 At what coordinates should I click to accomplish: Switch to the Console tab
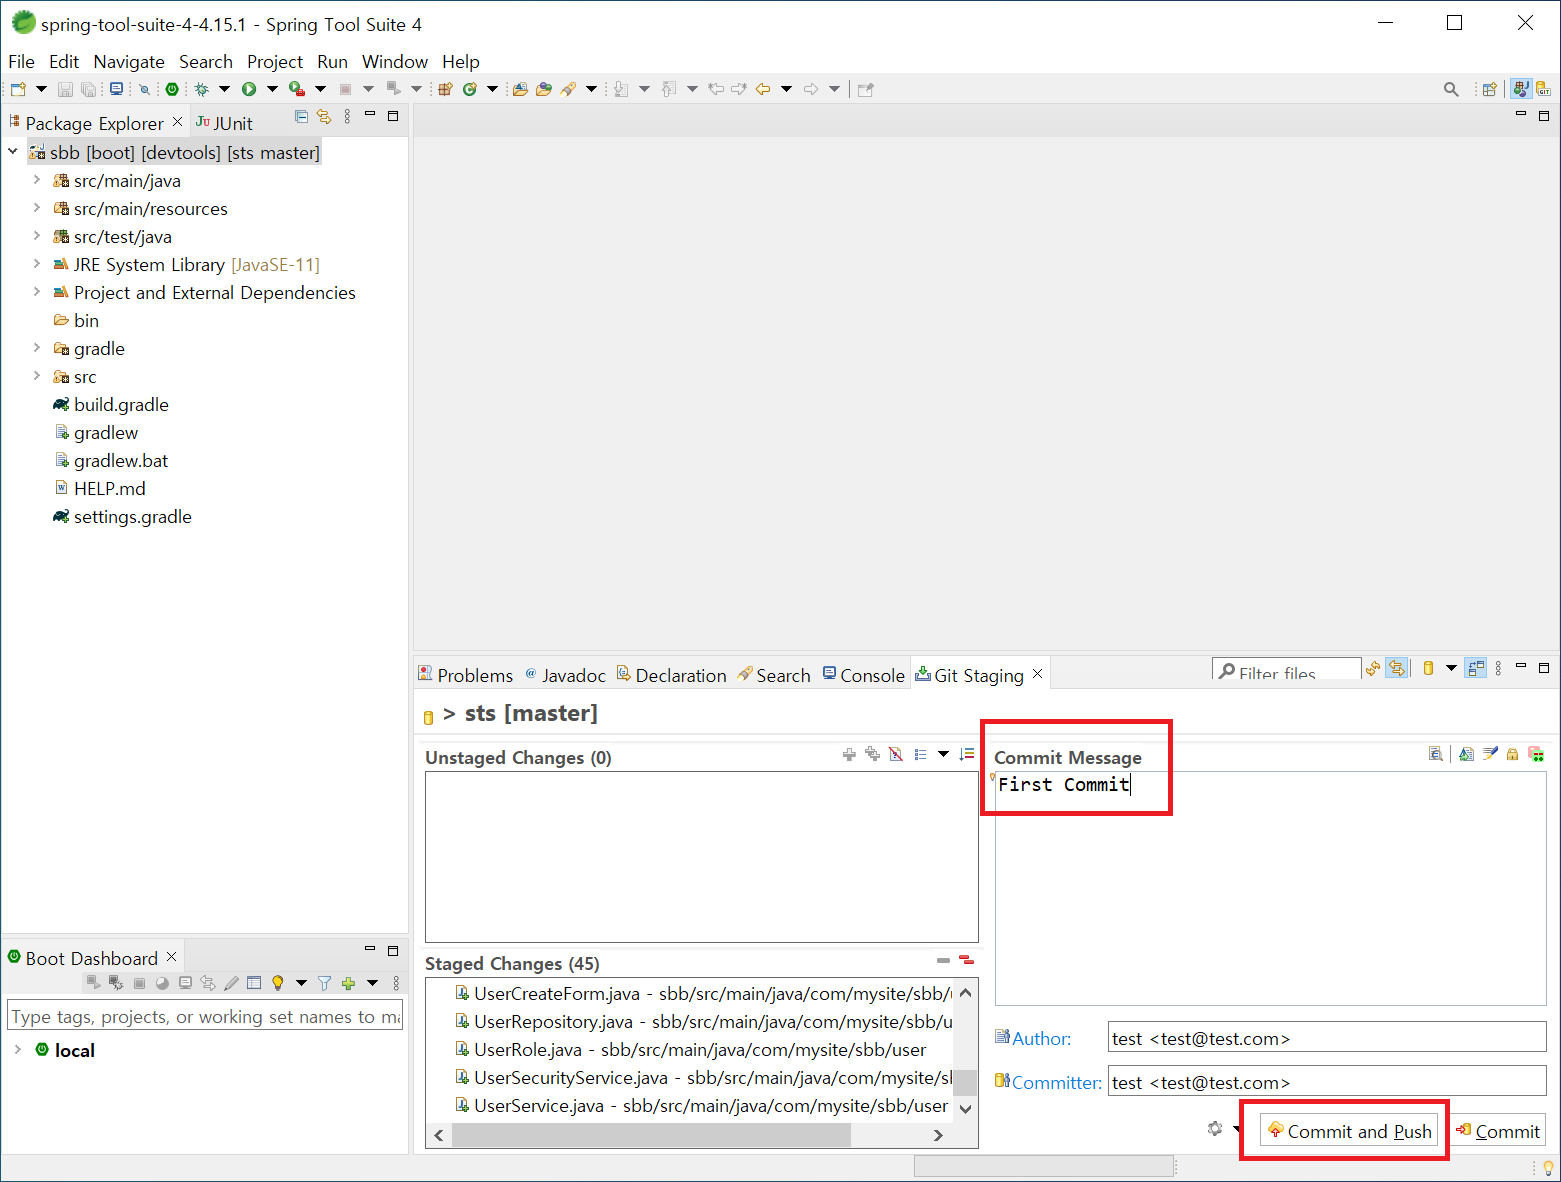[x=864, y=675]
